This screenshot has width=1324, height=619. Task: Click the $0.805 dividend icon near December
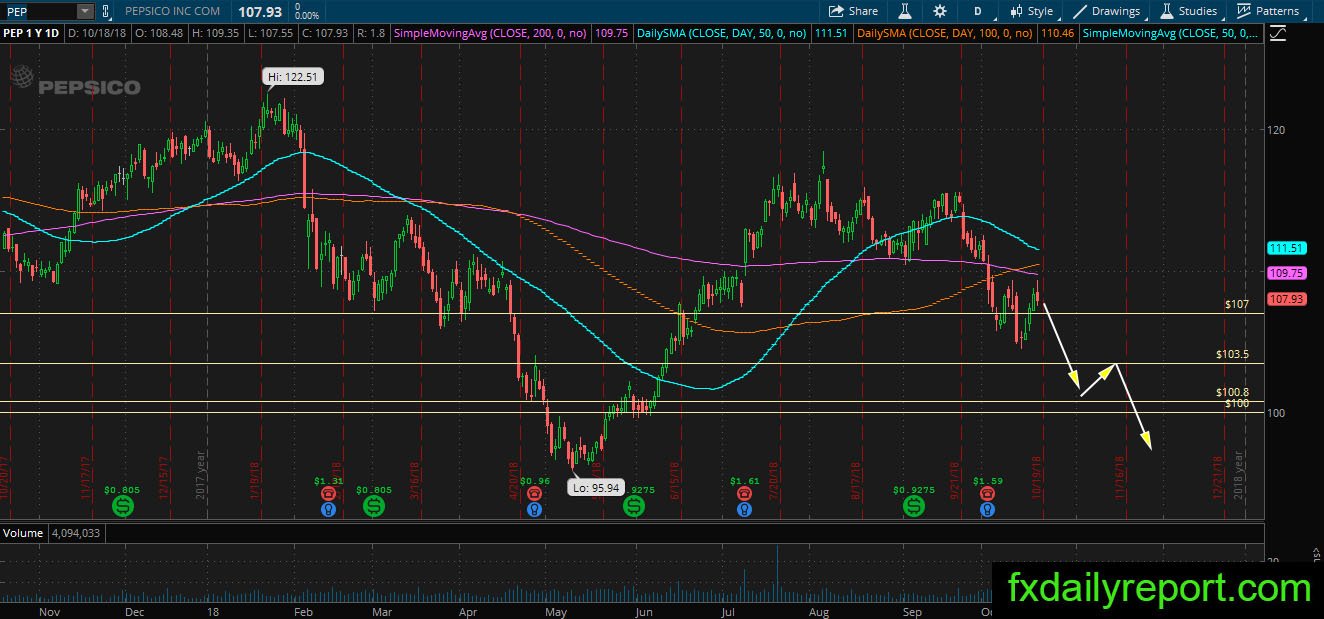tap(123, 507)
